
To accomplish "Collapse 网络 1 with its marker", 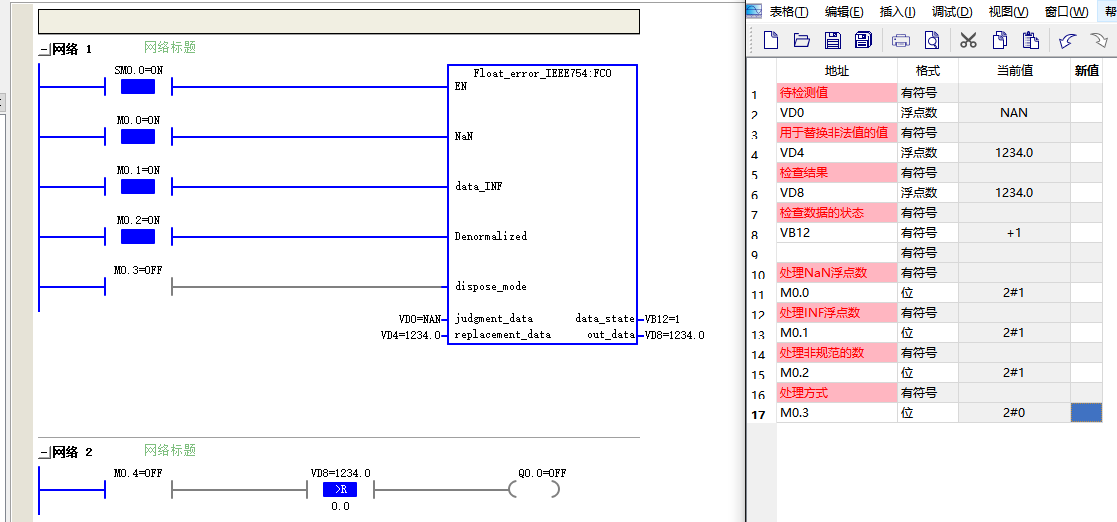I will point(44,49).
